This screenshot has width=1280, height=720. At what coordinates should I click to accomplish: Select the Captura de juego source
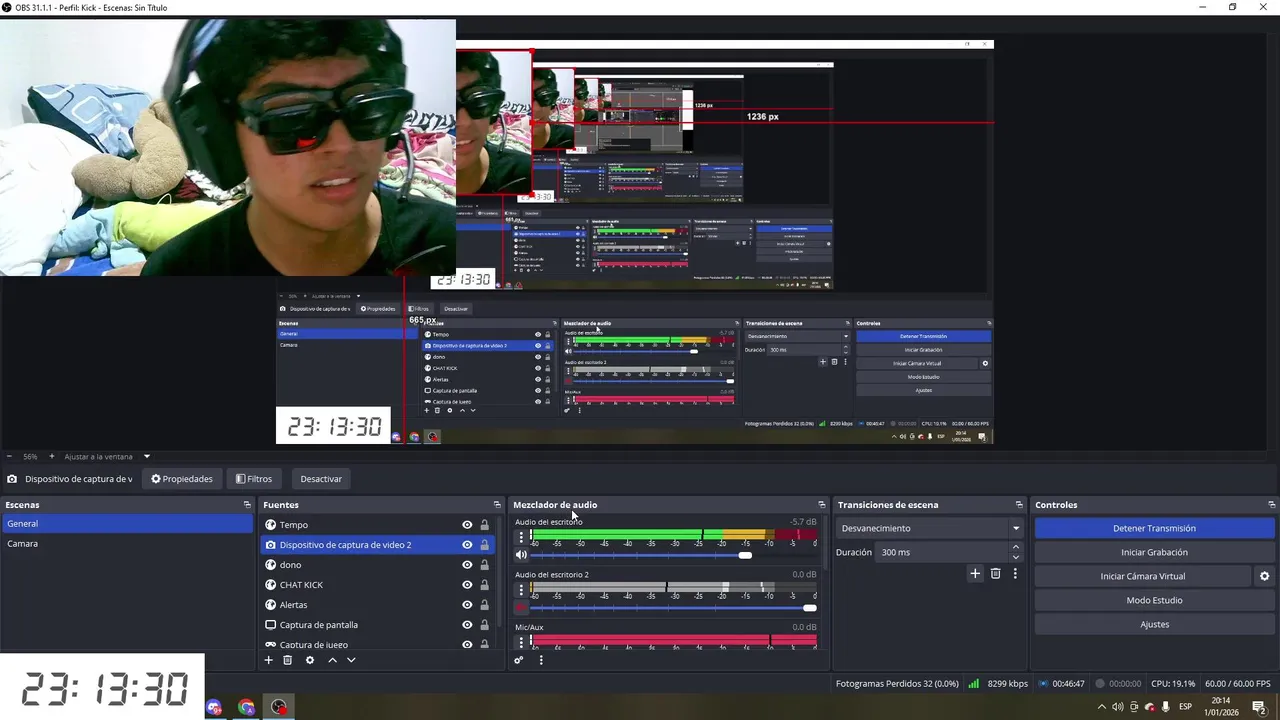pos(379,644)
